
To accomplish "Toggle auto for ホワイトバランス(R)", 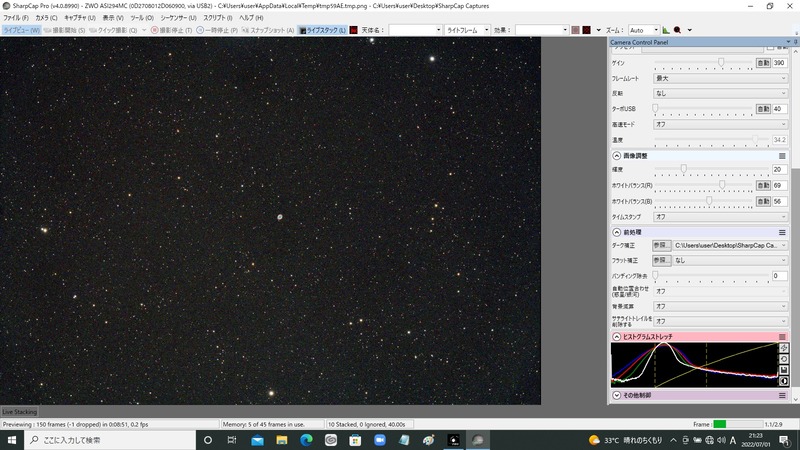I will point(763,186).
